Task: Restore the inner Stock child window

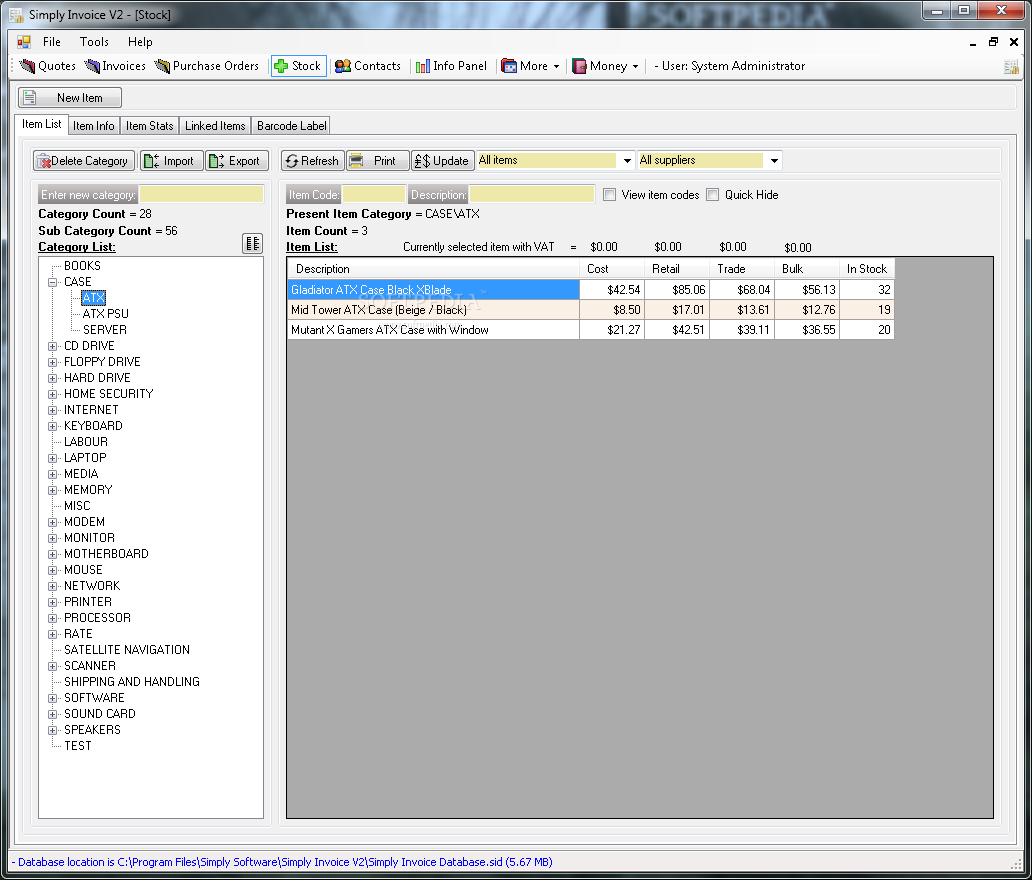Action: 993,41
